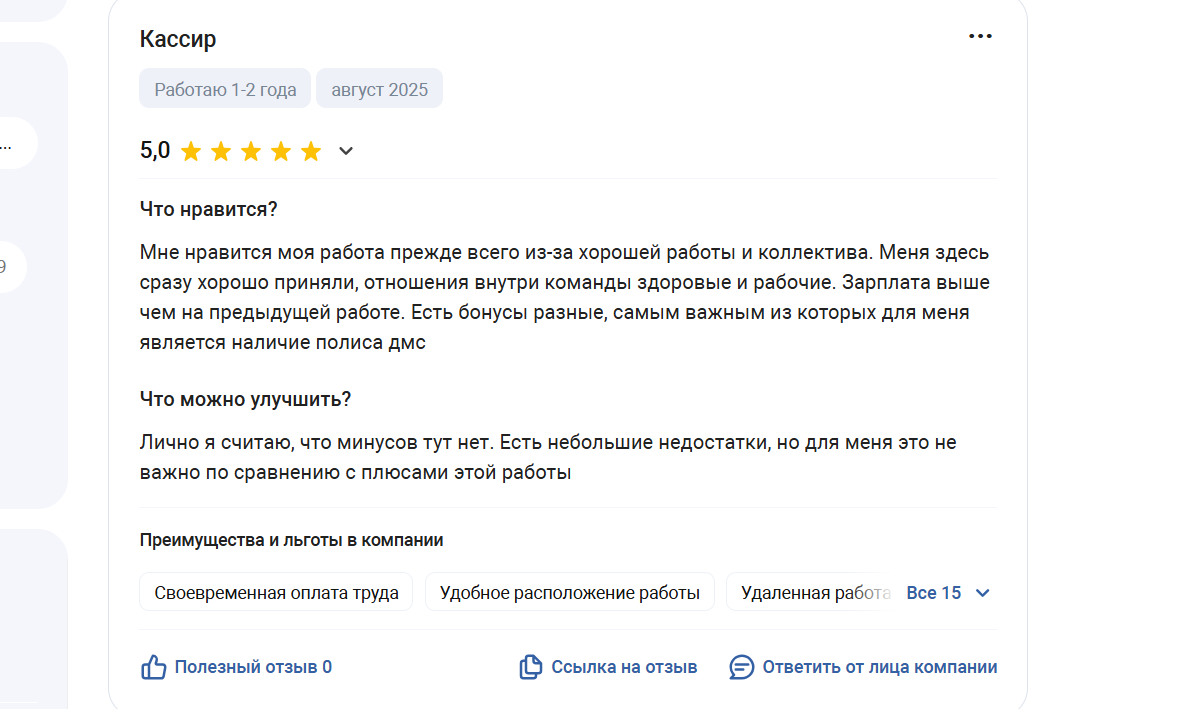
Task: Click the Удобное расположение работы chip
Action: point(570,593)
